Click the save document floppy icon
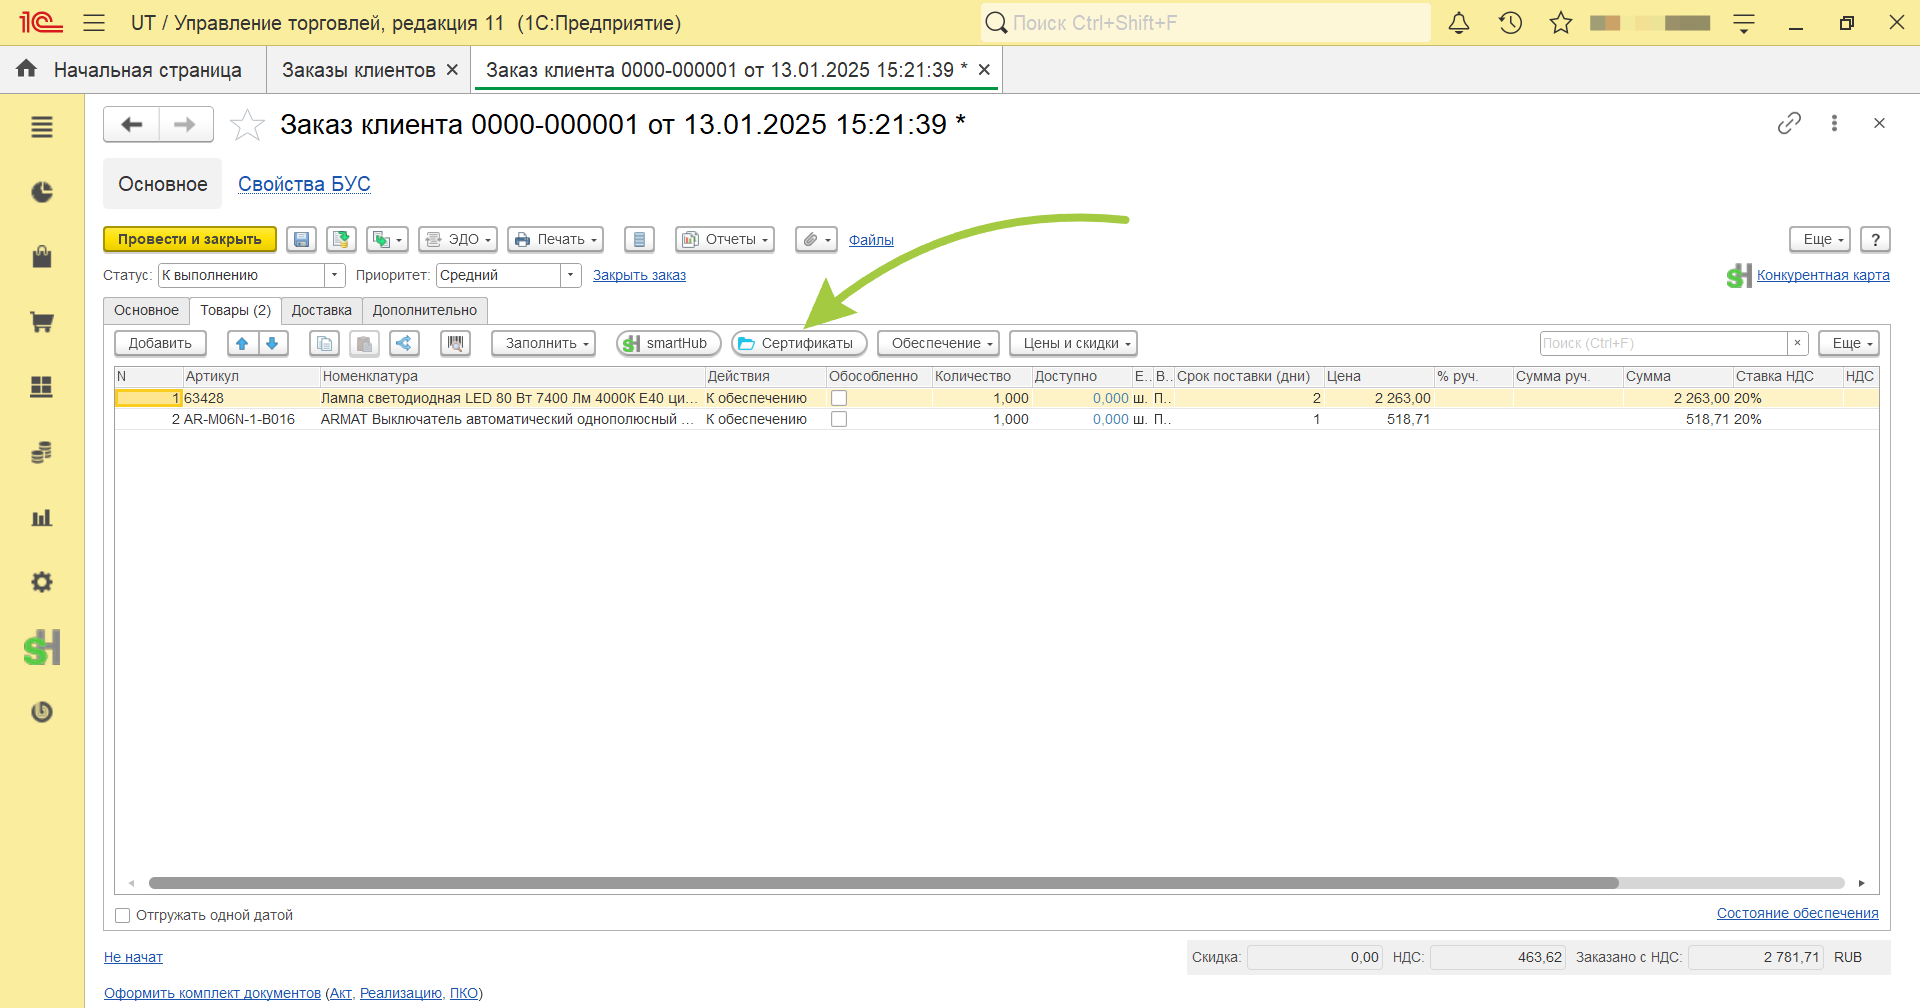Screen dimensions: 1920x1008 (301, 240)
